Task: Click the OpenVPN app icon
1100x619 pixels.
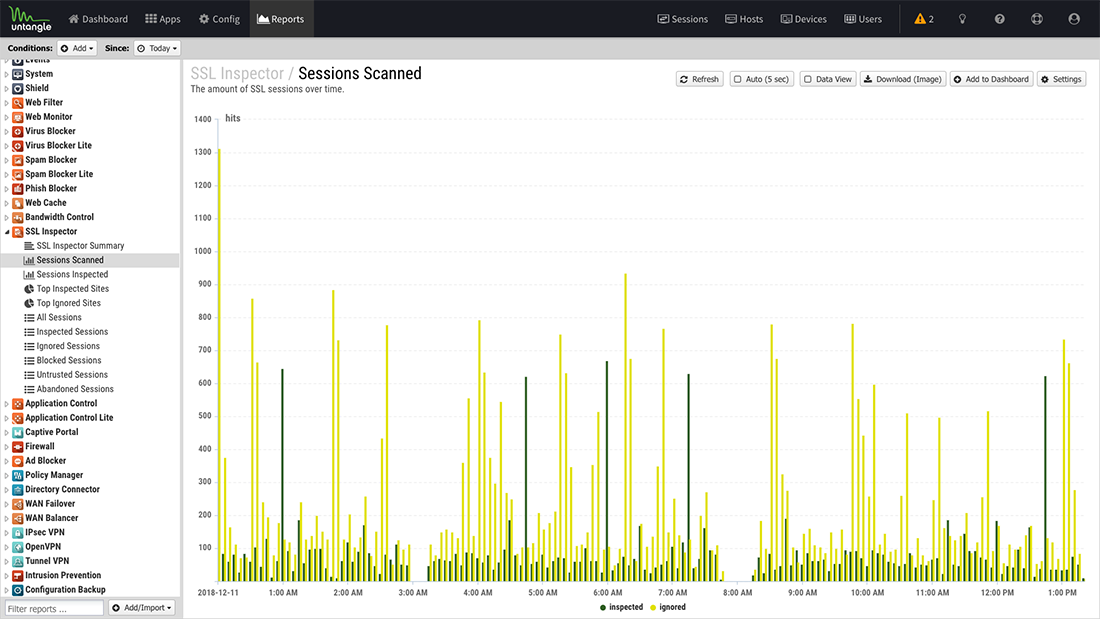Action: click(18, 547)
